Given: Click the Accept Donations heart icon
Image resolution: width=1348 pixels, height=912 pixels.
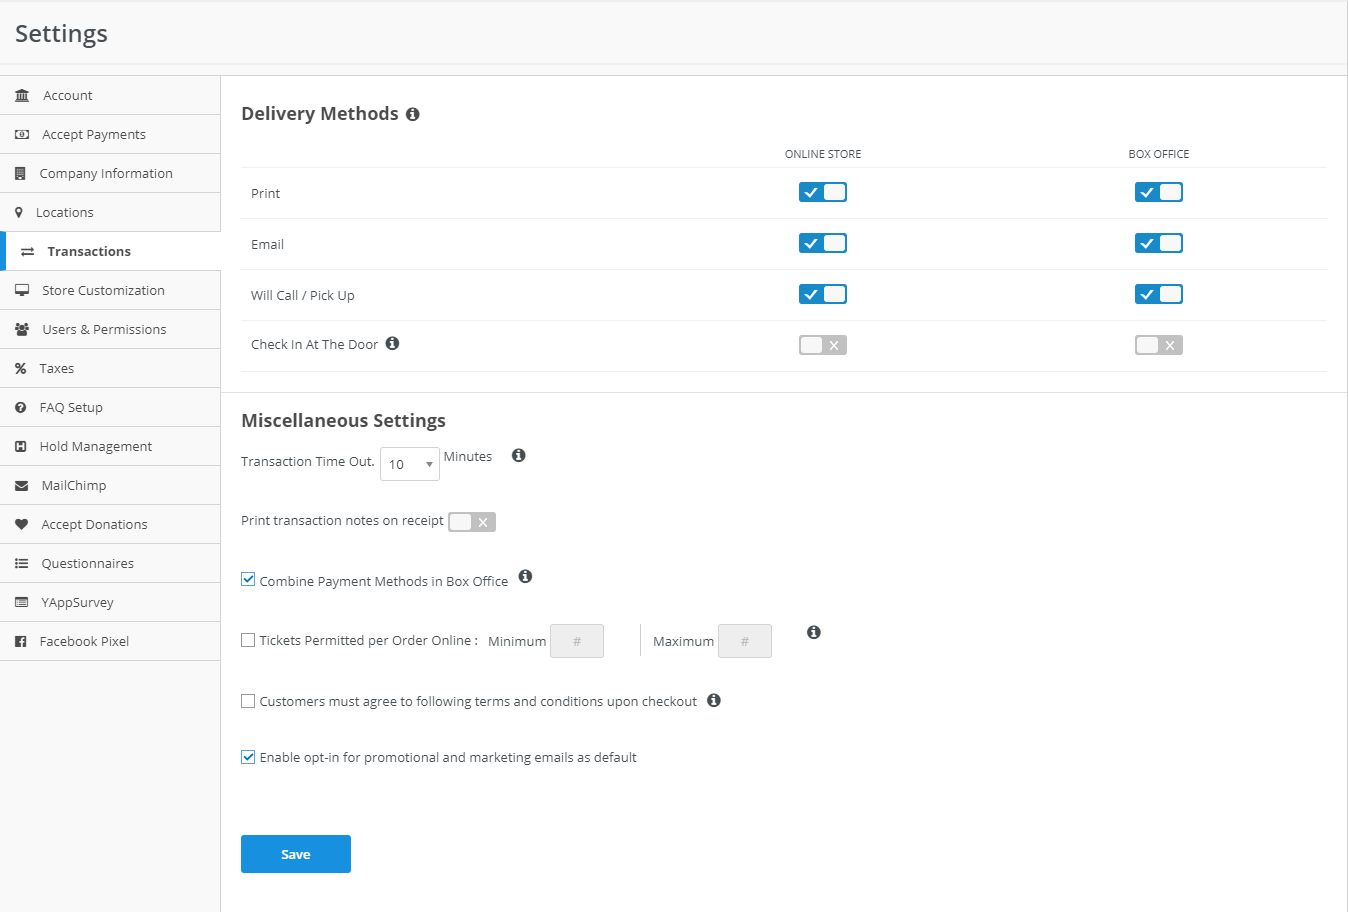Looking at the screenshot, I should coord(22,524).
